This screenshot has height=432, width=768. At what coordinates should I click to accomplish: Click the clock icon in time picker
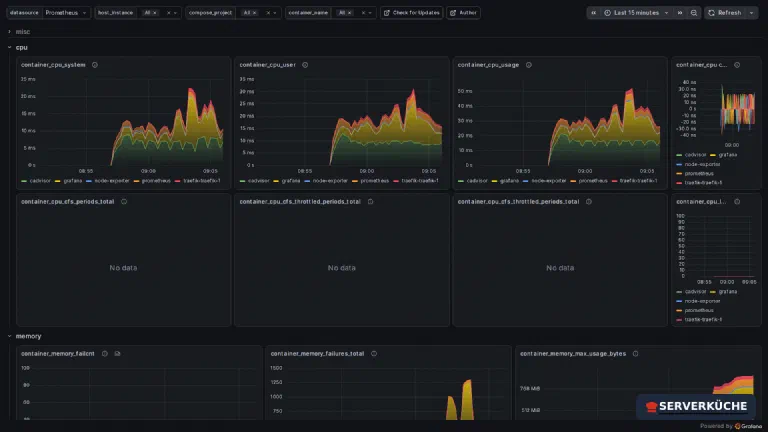coord(607,13)
